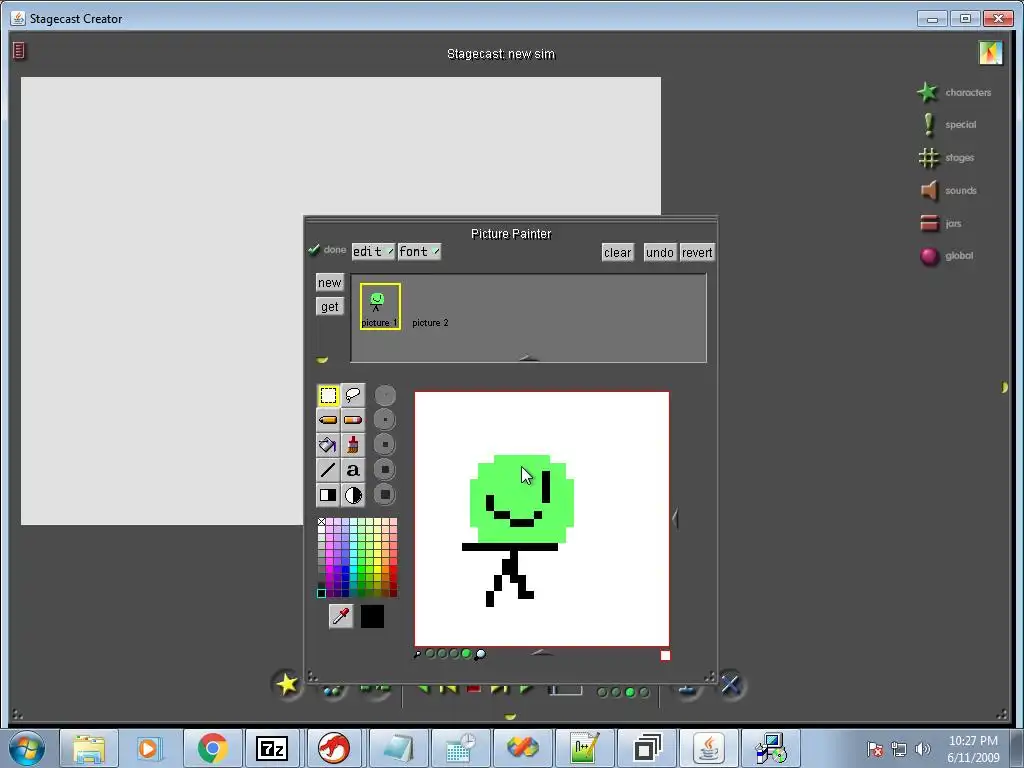Image resolution: width=1024 pixels, height=768 pixels.
Task: Open the stages grid drawer
Action: coord(928,157)
